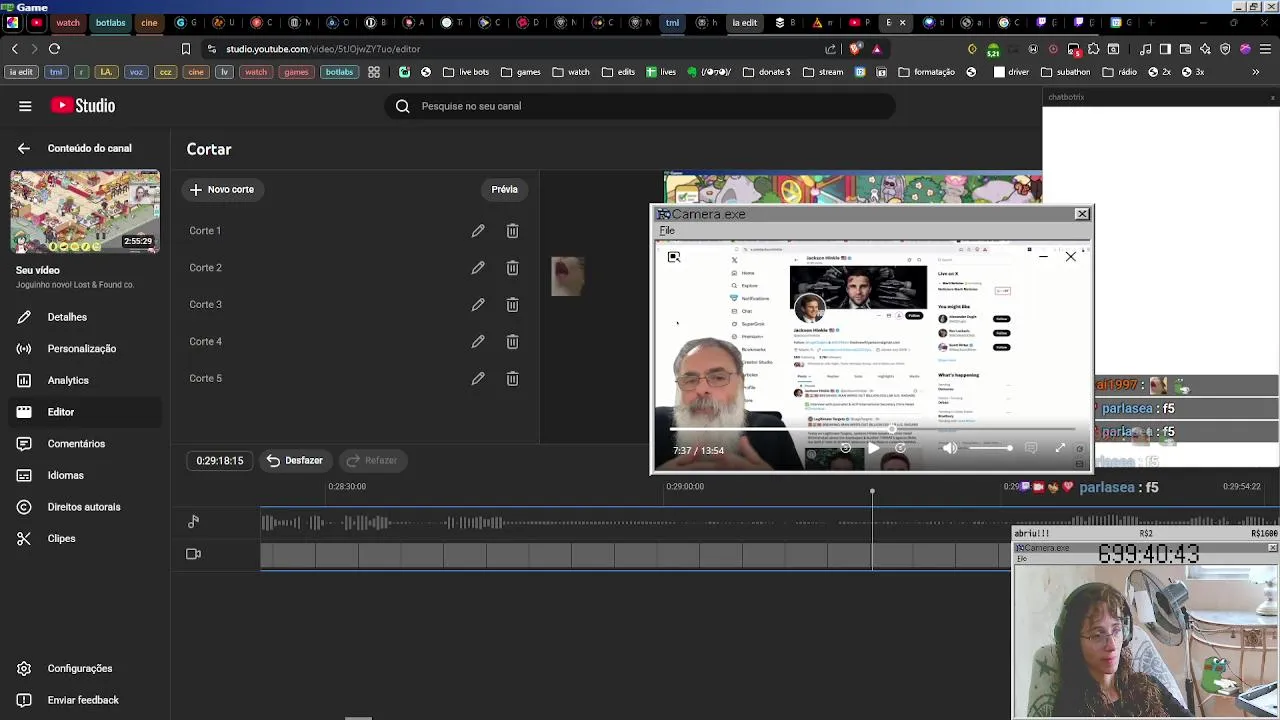
Task: Click the Prévia button
Action: click(x=504, y=189)
